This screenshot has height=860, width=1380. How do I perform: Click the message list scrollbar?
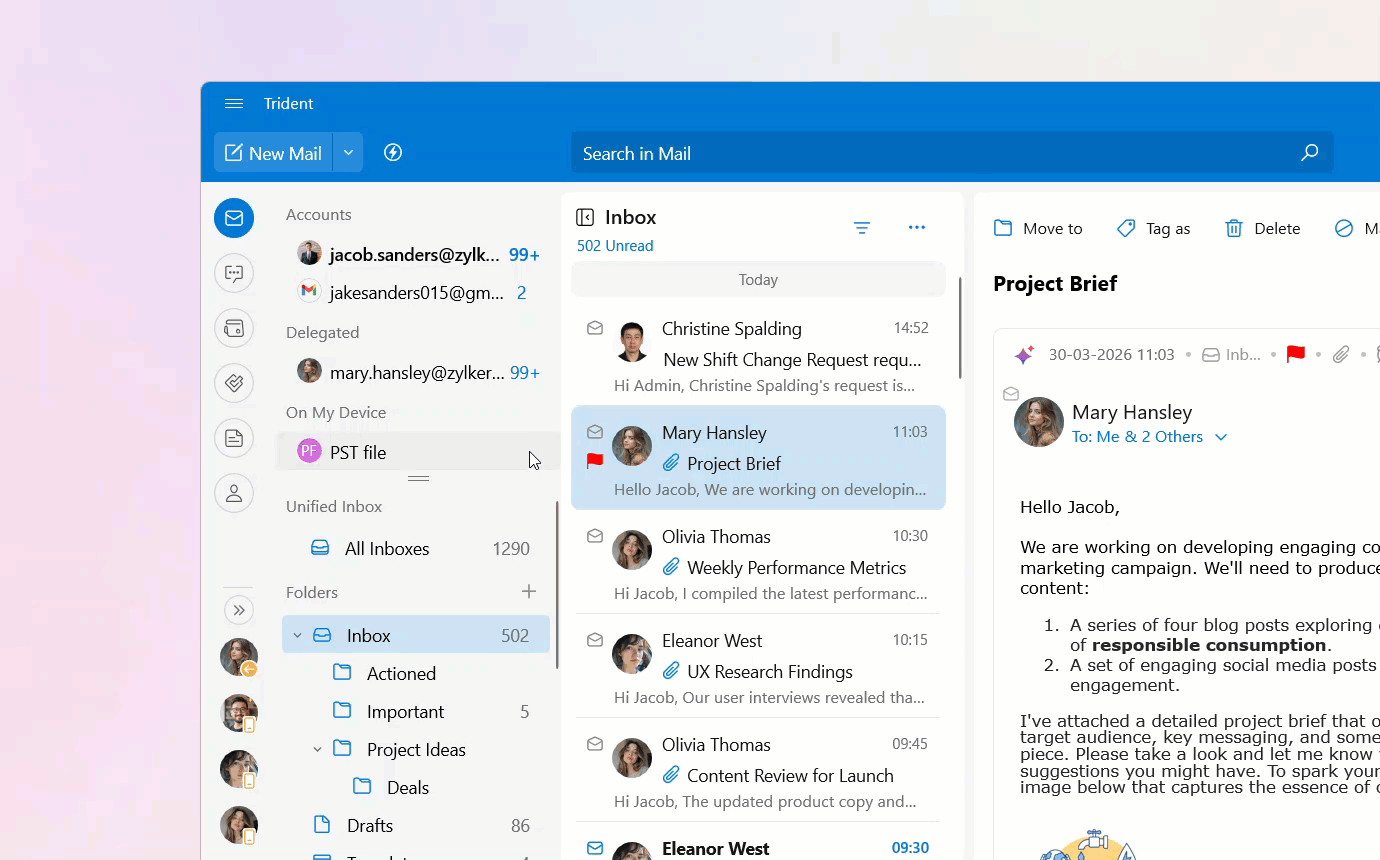click(x=960, y=328)
